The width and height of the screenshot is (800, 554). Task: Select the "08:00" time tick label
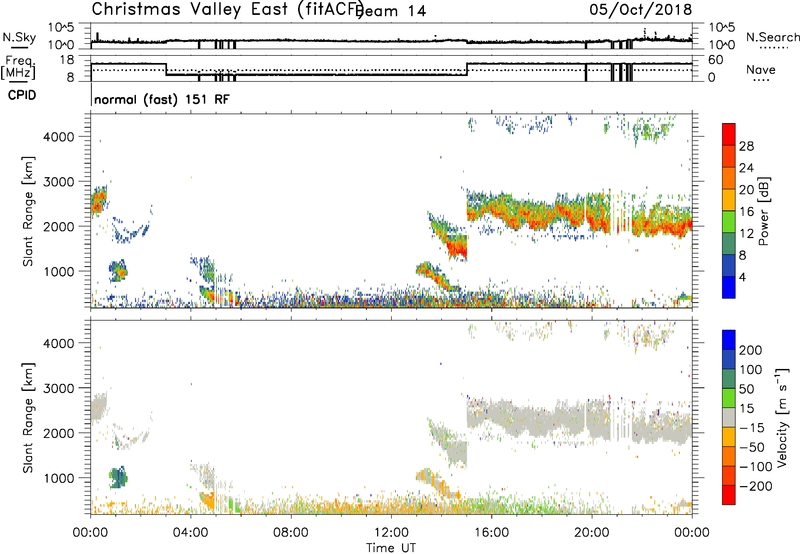point(291,533)
